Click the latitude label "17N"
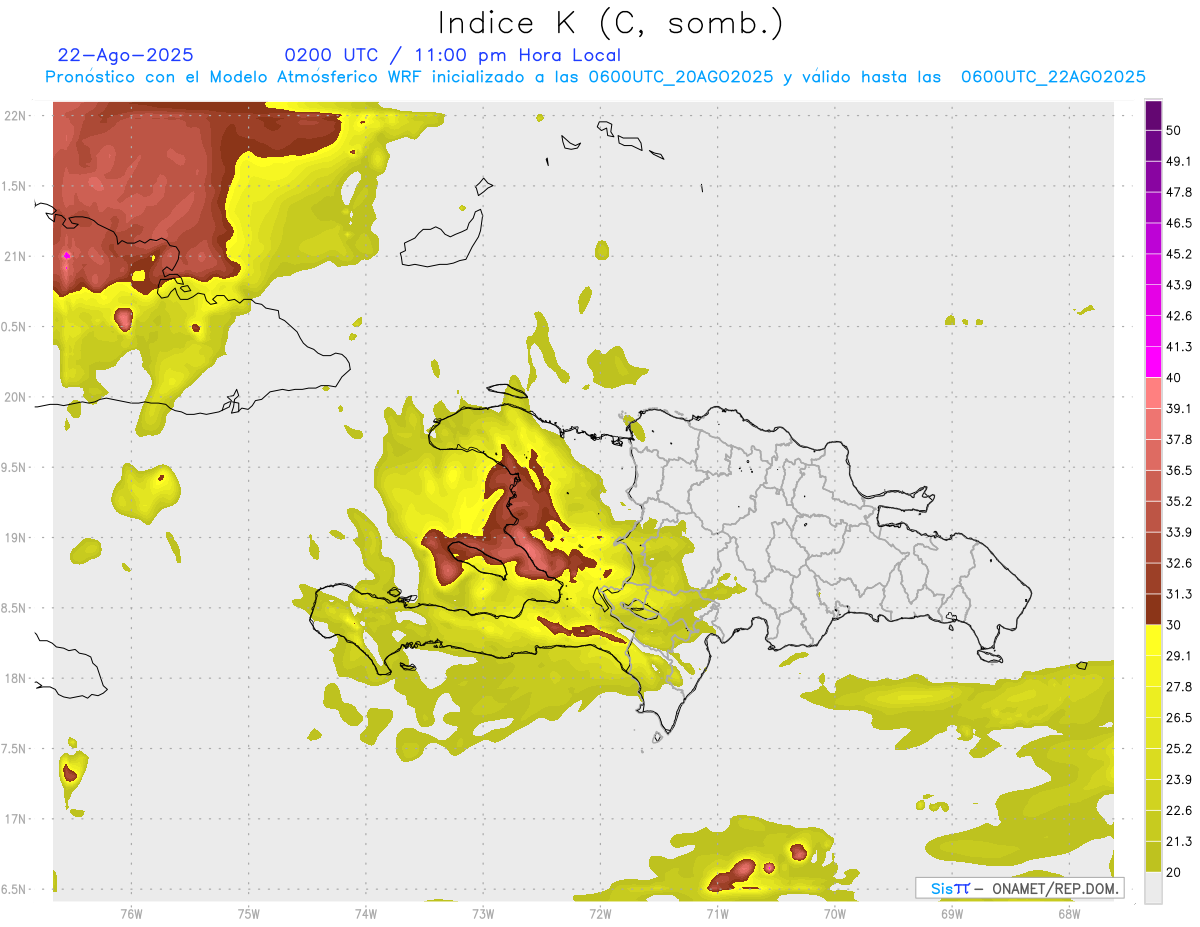The width and height of the screenshot is (1200, 927). [x=16, y=819]
